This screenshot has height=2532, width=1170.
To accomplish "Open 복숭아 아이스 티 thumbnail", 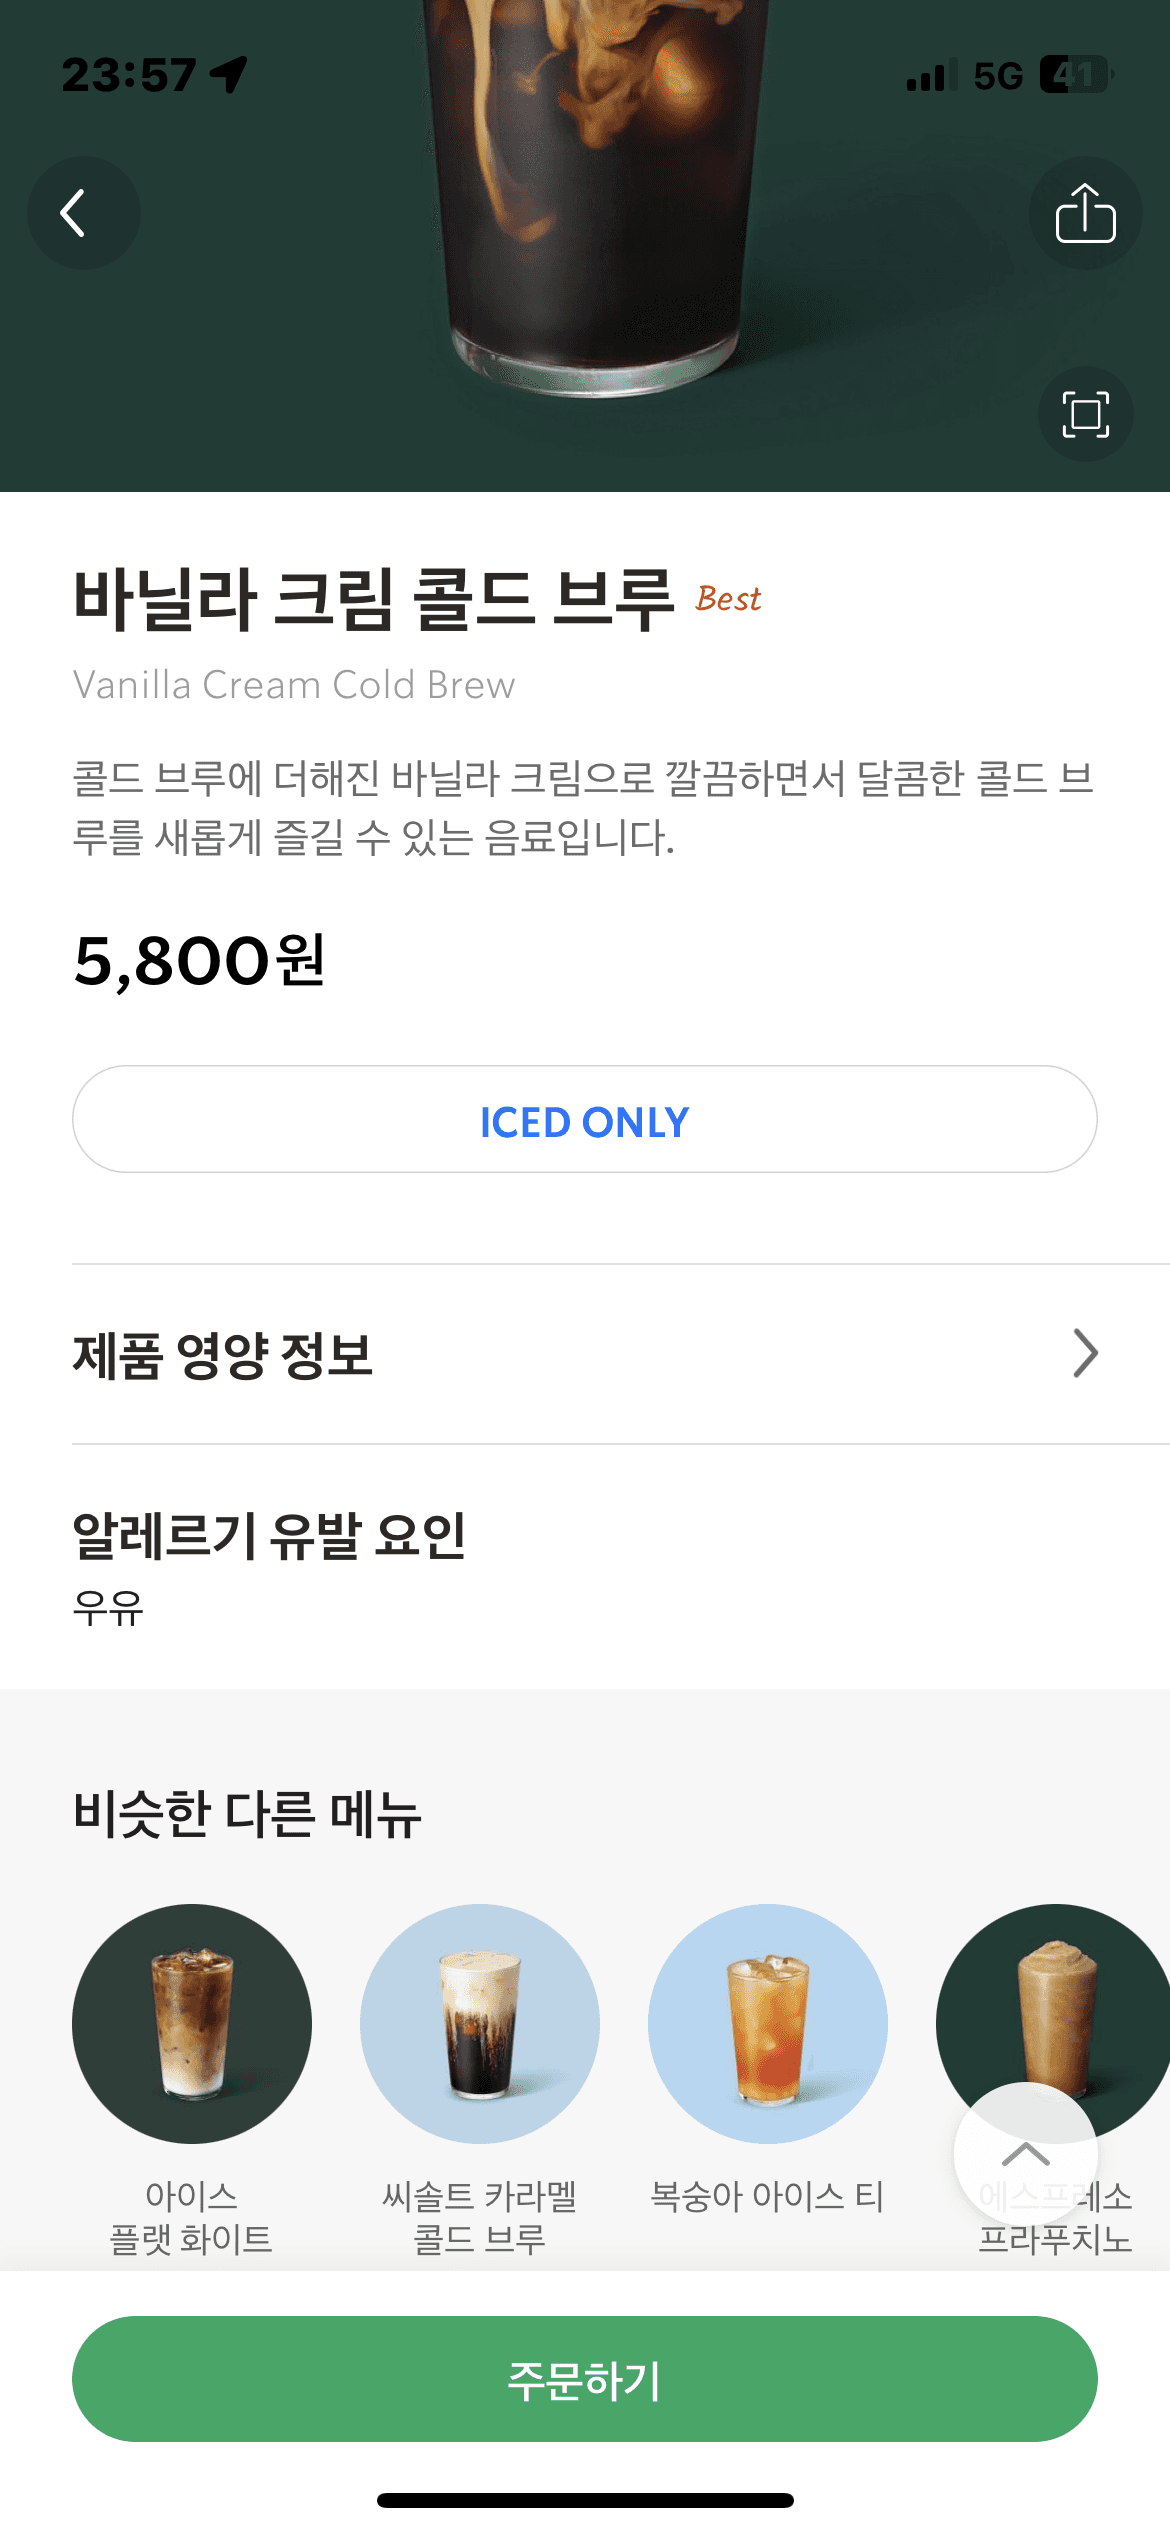I will pos(767,2024).
